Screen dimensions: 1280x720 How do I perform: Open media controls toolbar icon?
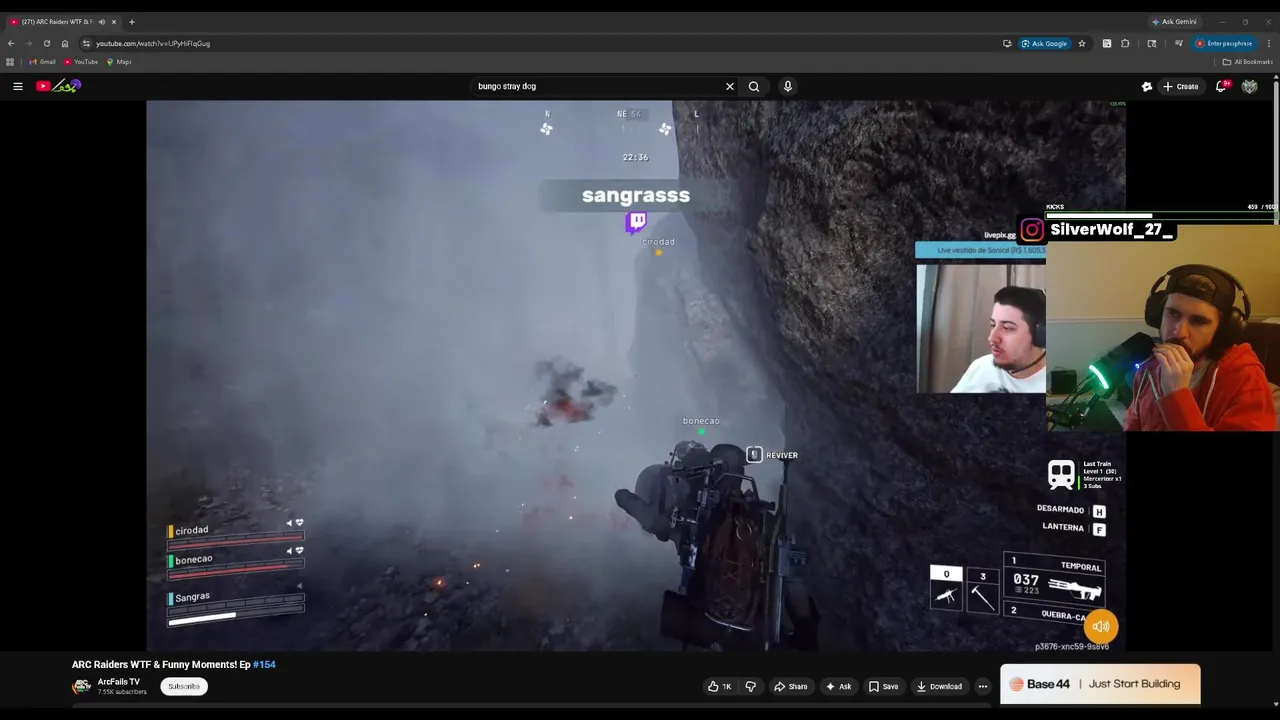[1179, 43]
